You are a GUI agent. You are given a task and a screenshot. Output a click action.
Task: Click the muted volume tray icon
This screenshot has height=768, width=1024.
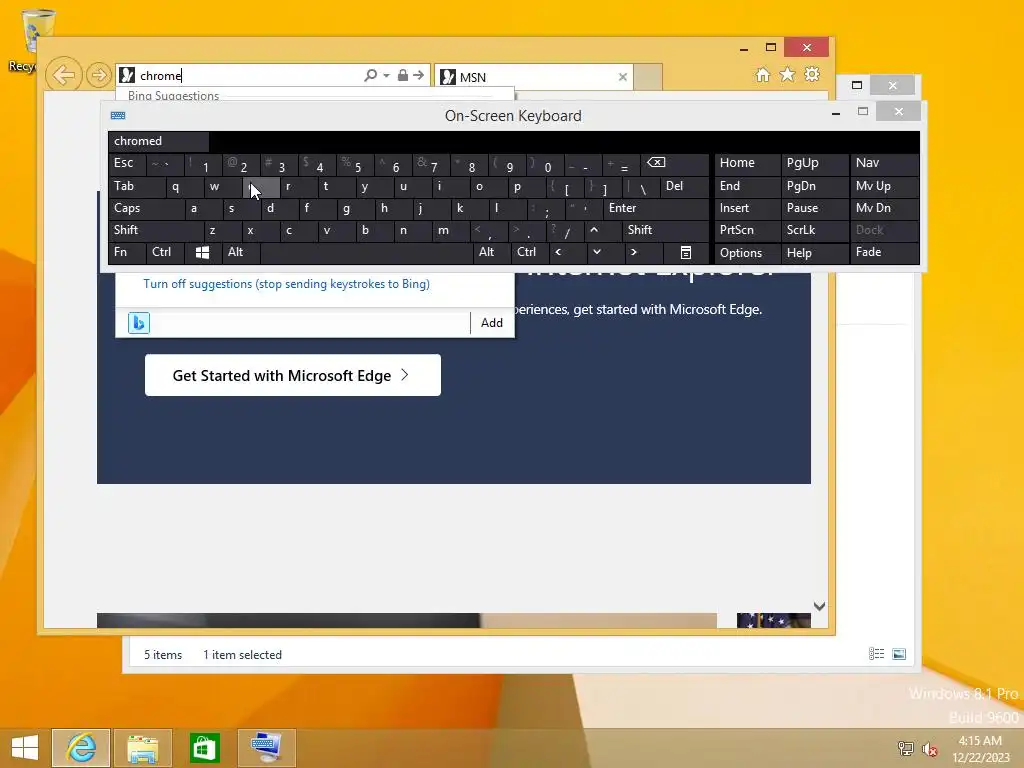(x=929, y=749)
